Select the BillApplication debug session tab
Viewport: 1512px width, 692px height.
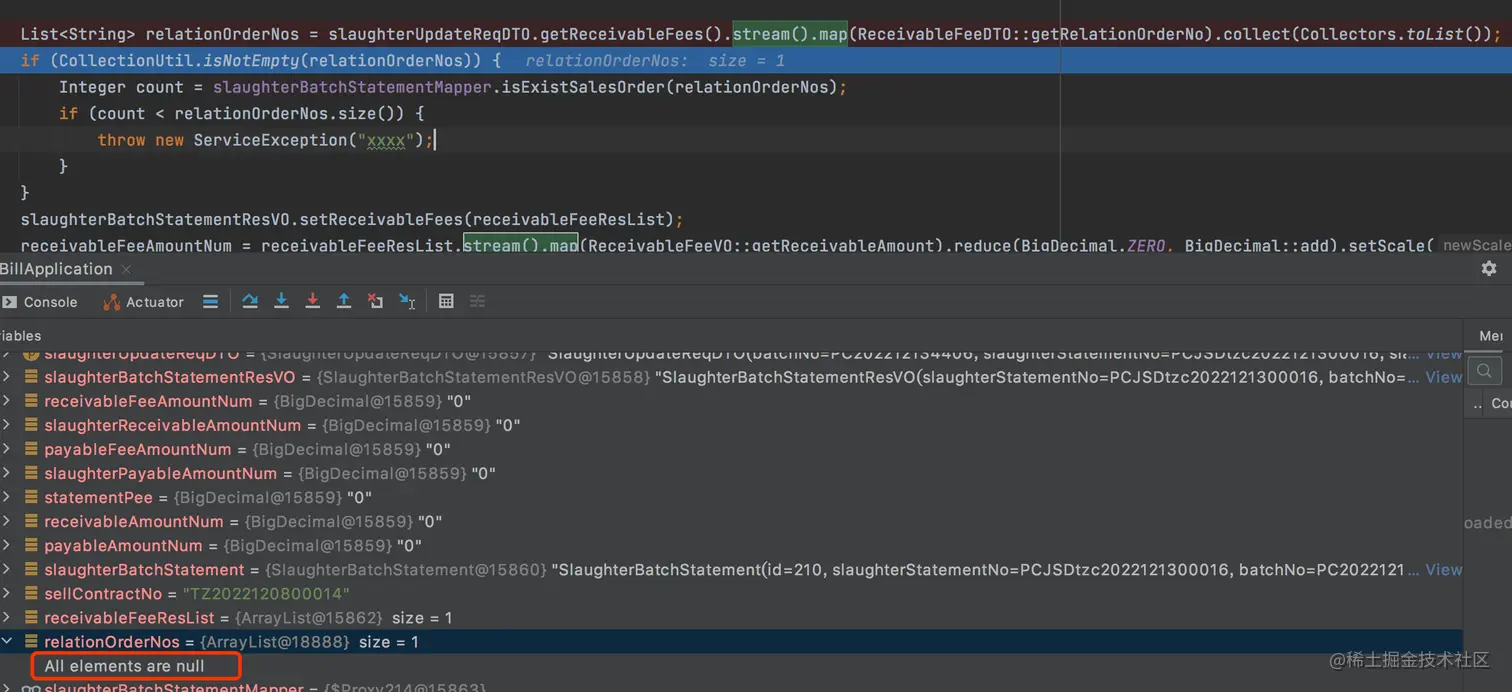[56, 269]
